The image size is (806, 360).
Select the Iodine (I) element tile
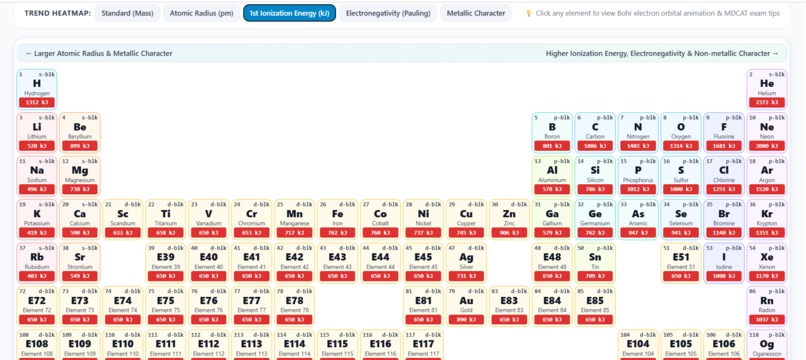tap(724, 263)
